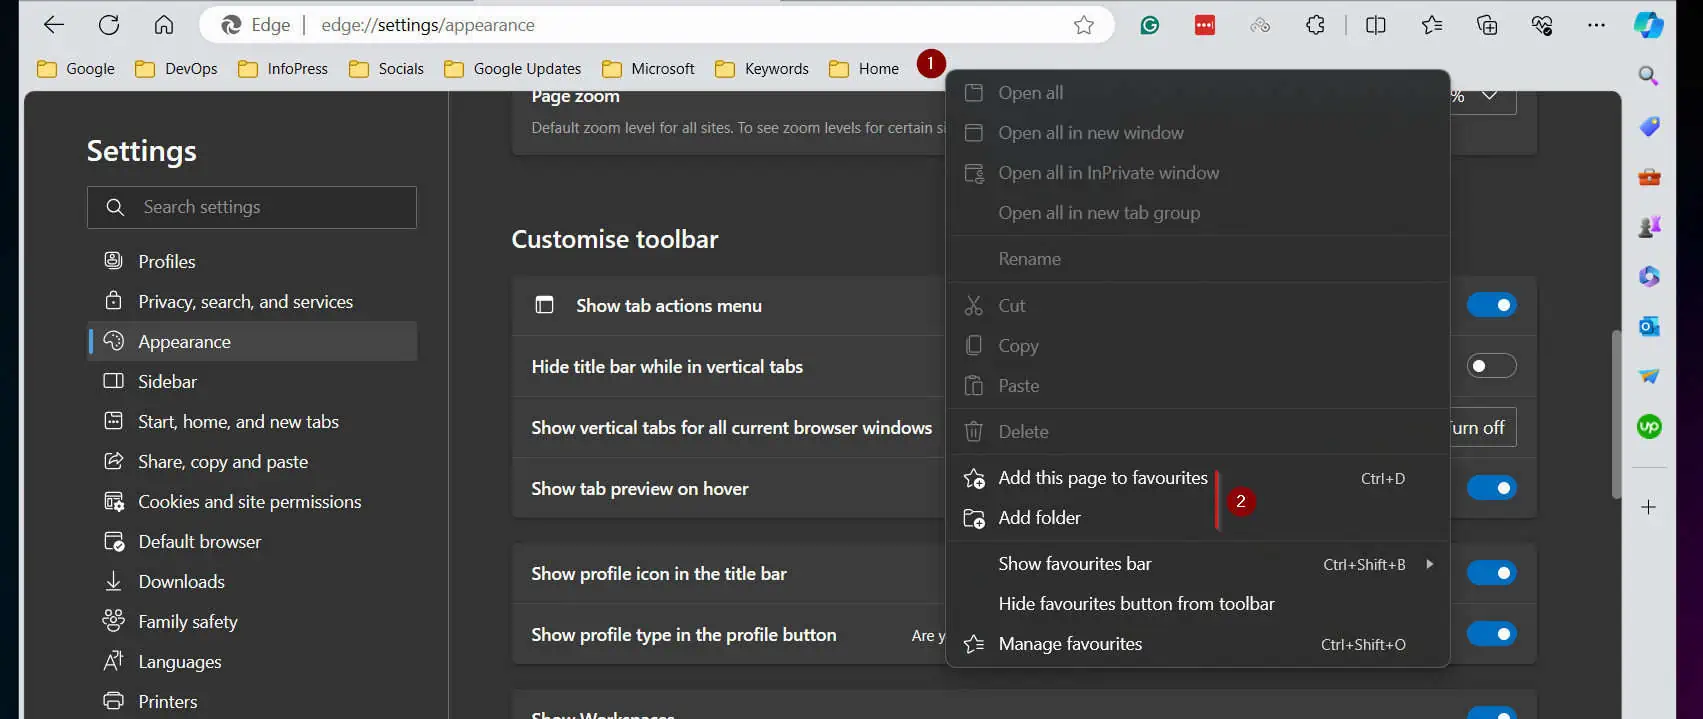1703x719 pixels.
Task: Open the Grammarly extension icon
Action: pyautogui.click(x=1150, y=25)
